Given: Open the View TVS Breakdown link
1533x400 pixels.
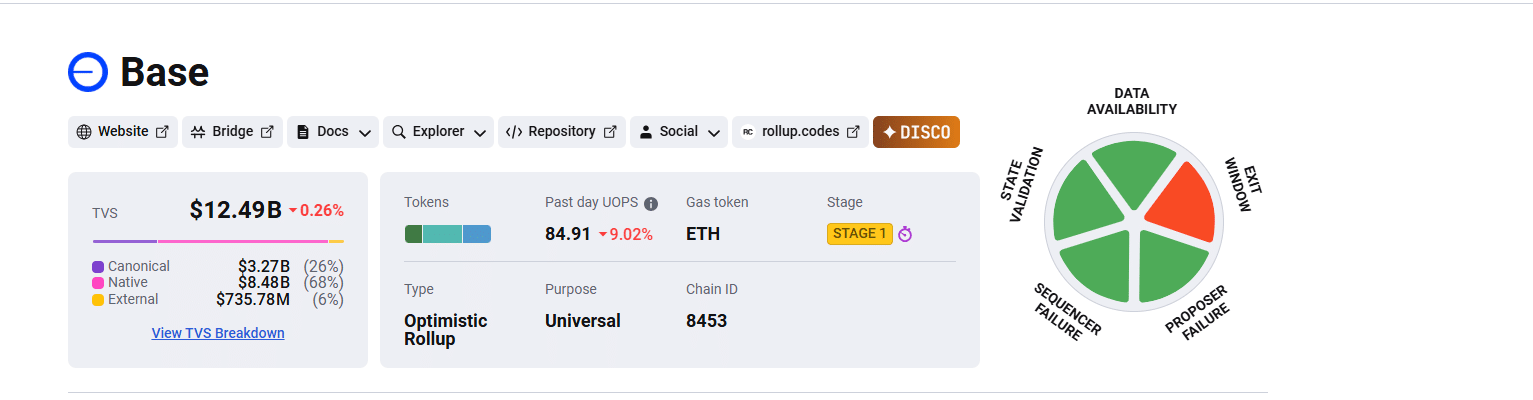Looking at the screenshot, I should (218, 333).
